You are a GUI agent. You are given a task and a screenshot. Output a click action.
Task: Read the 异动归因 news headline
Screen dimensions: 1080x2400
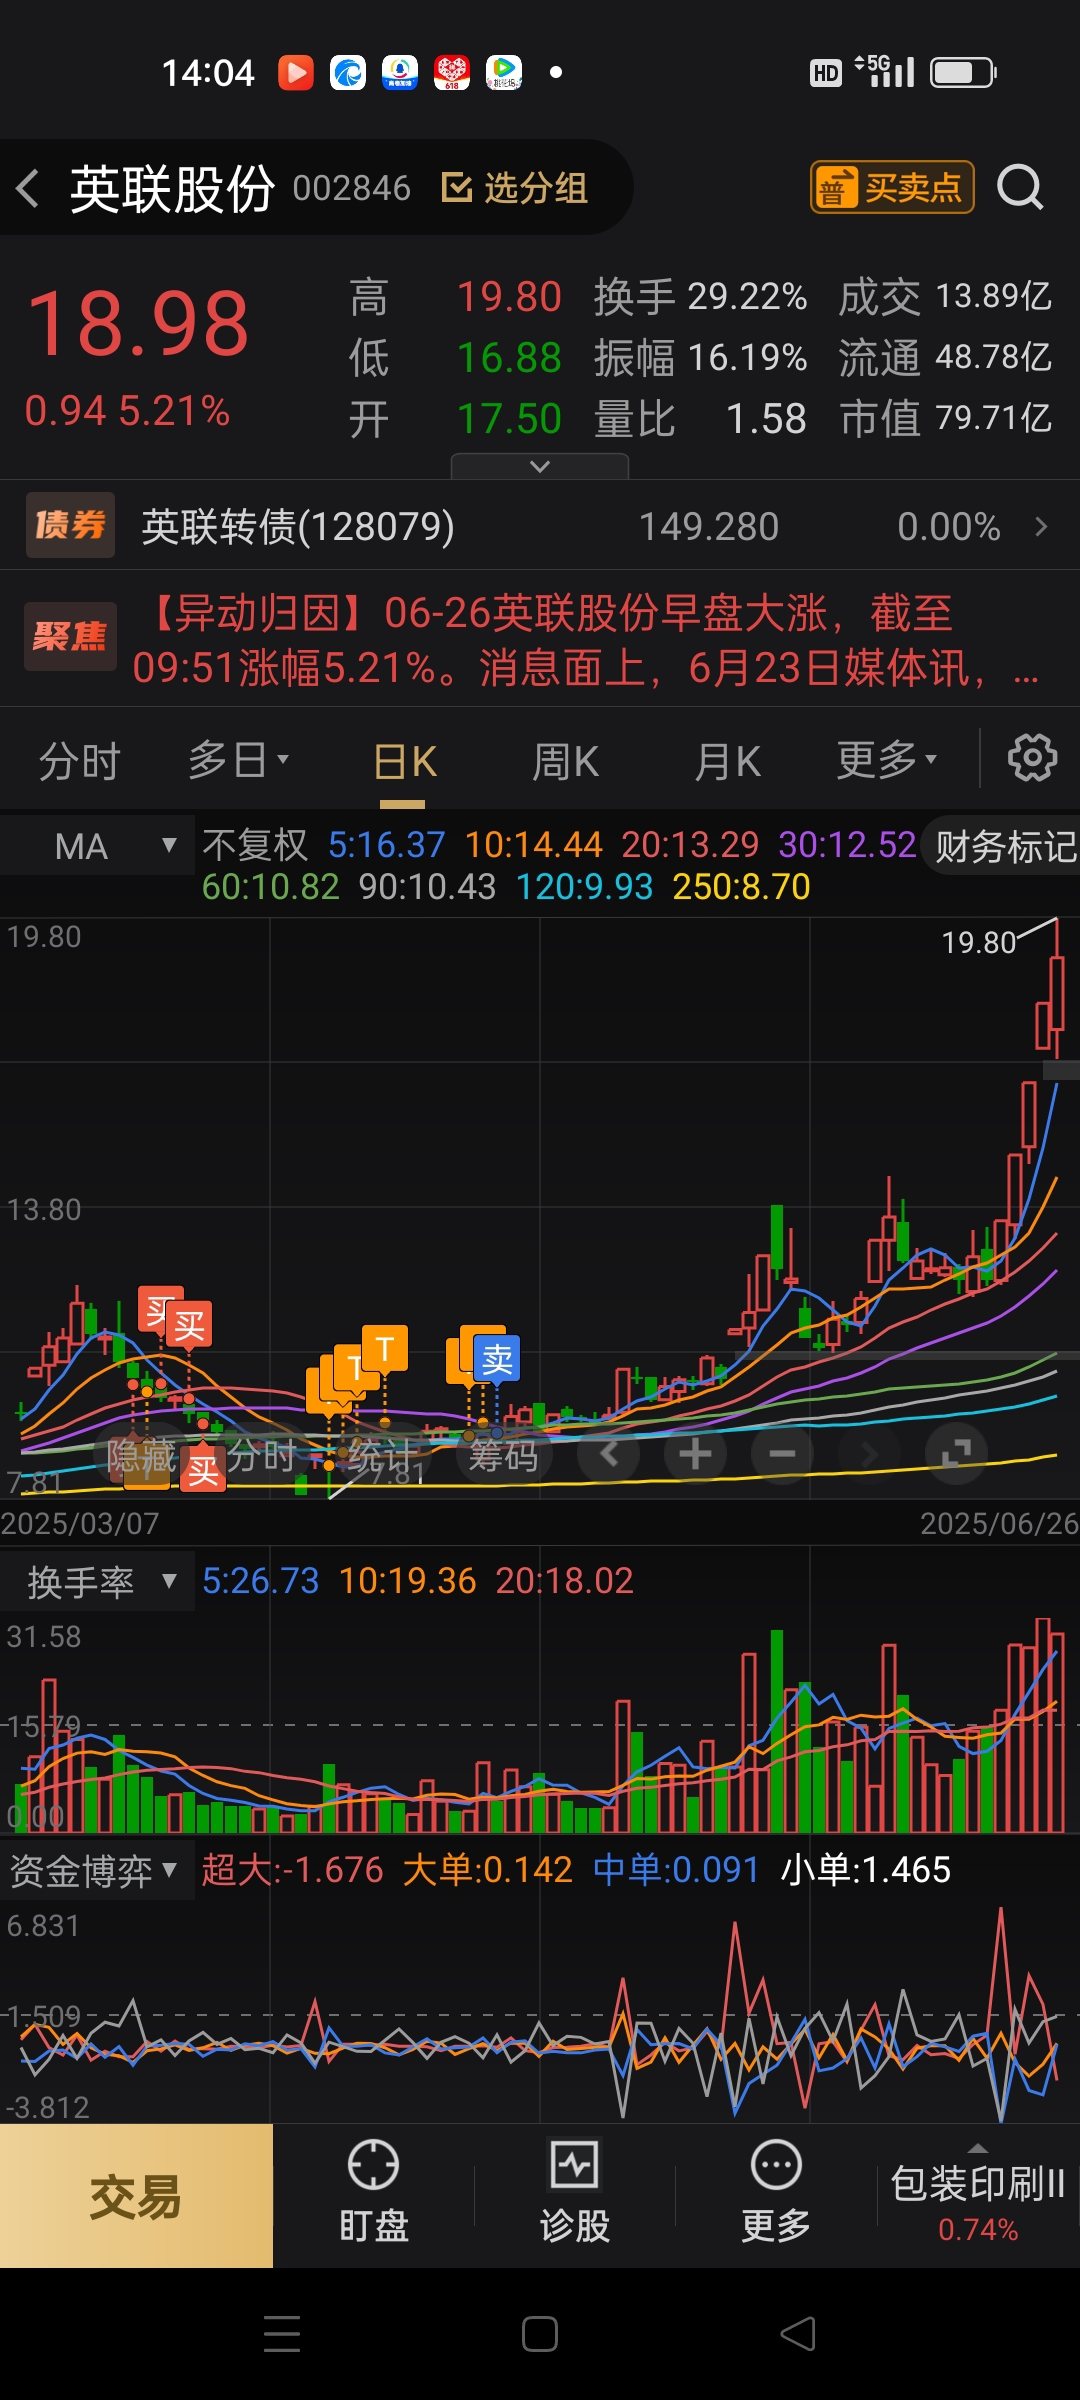coord(587,640)
